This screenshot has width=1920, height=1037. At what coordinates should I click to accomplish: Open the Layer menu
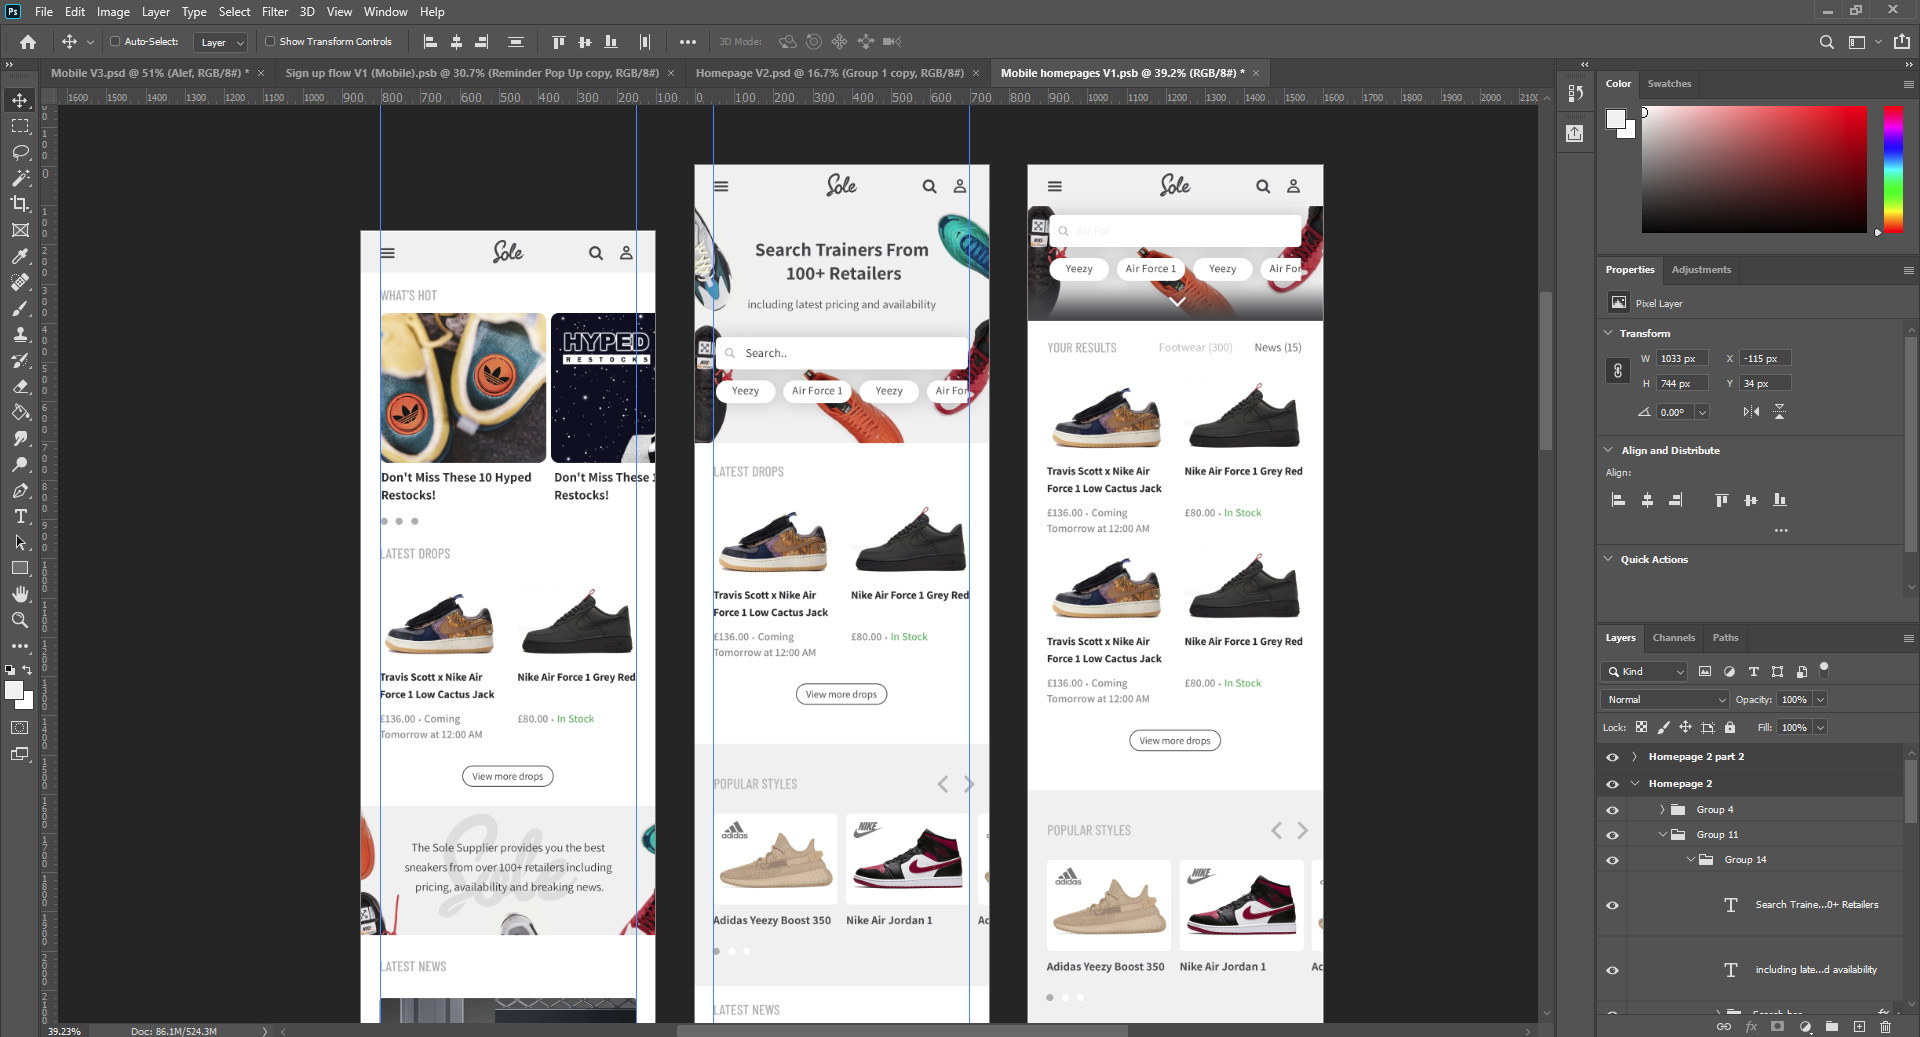pyautogui.click(x=156, y=12)
